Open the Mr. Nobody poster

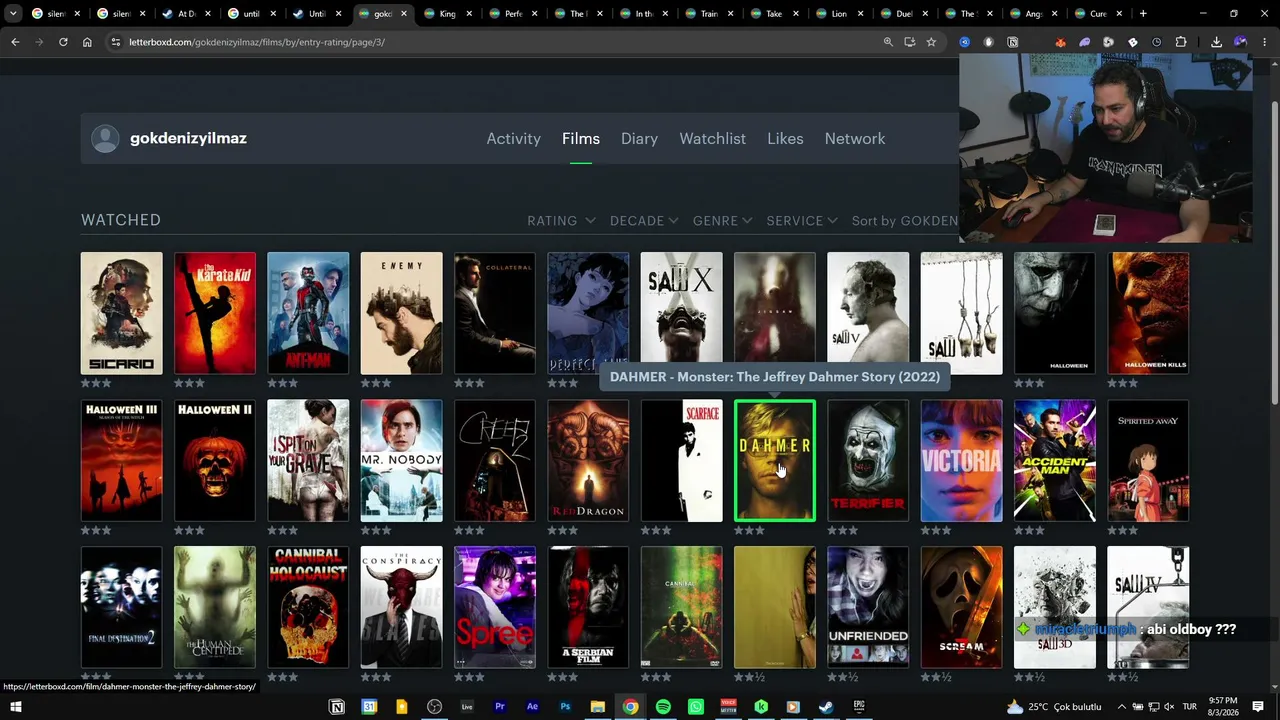401,461
